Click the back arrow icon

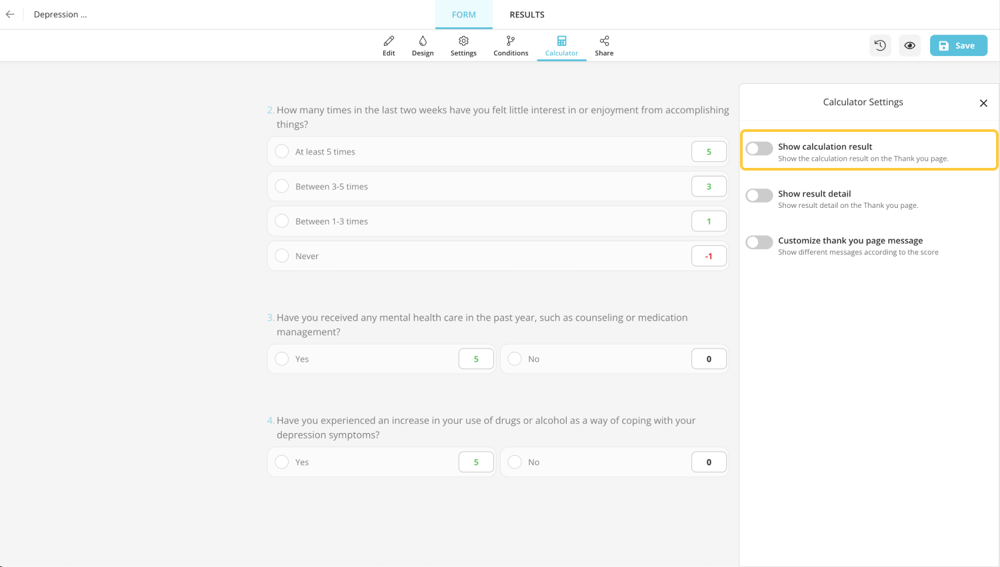10,15
